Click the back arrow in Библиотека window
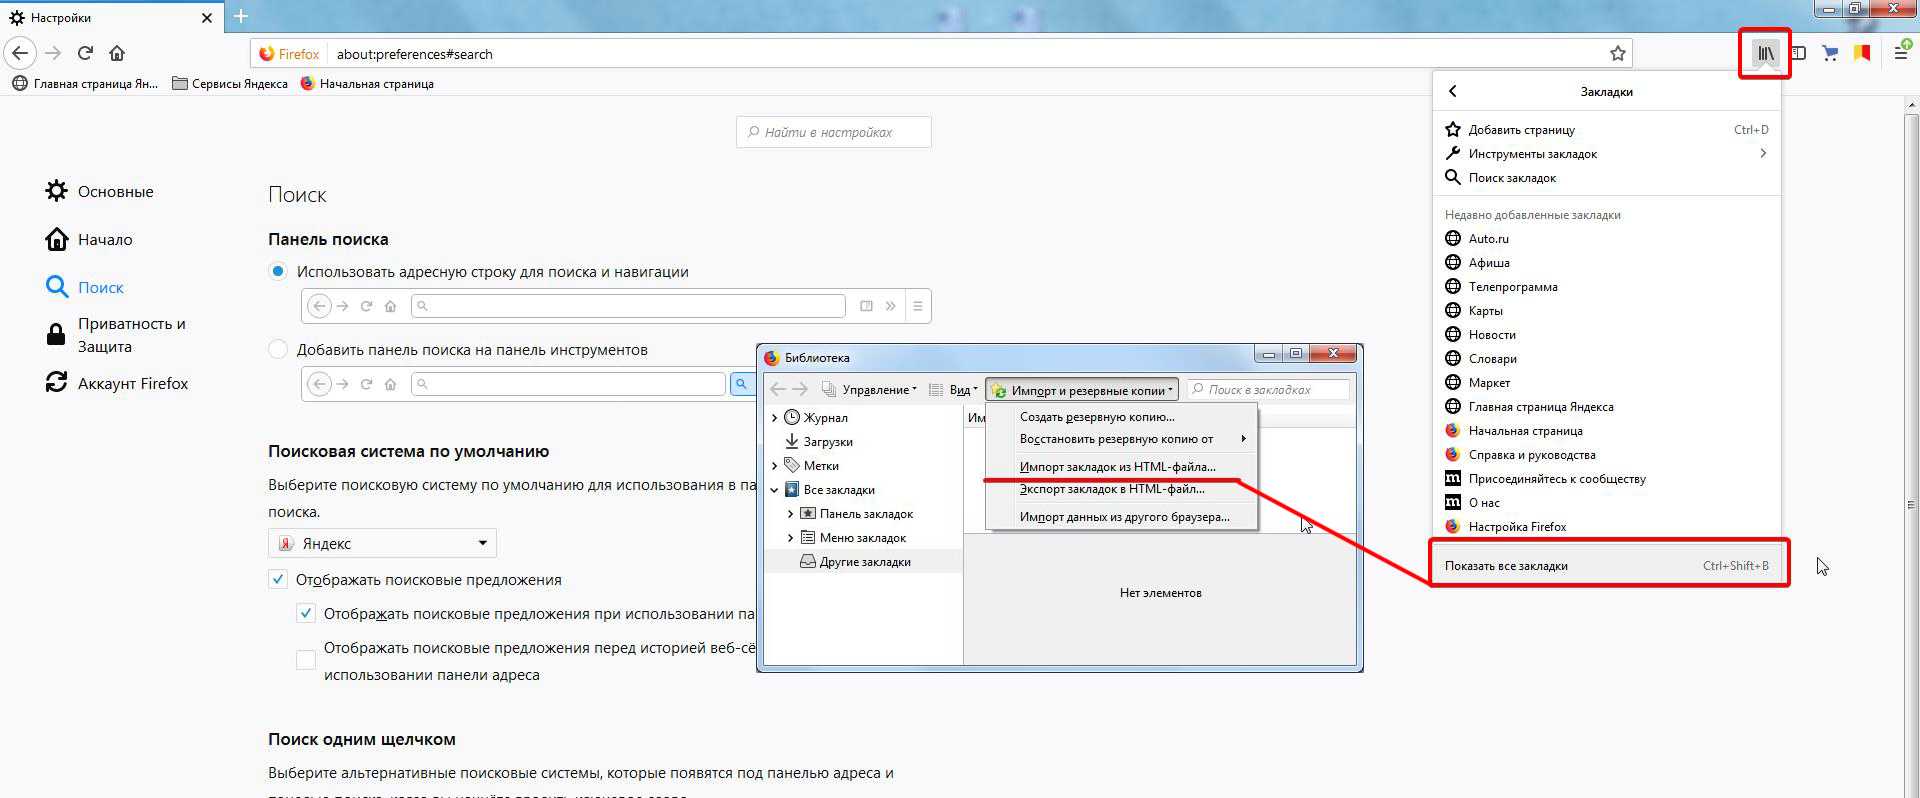The image size is (1920, 798). pyautogui.click(x=778, y=389)
